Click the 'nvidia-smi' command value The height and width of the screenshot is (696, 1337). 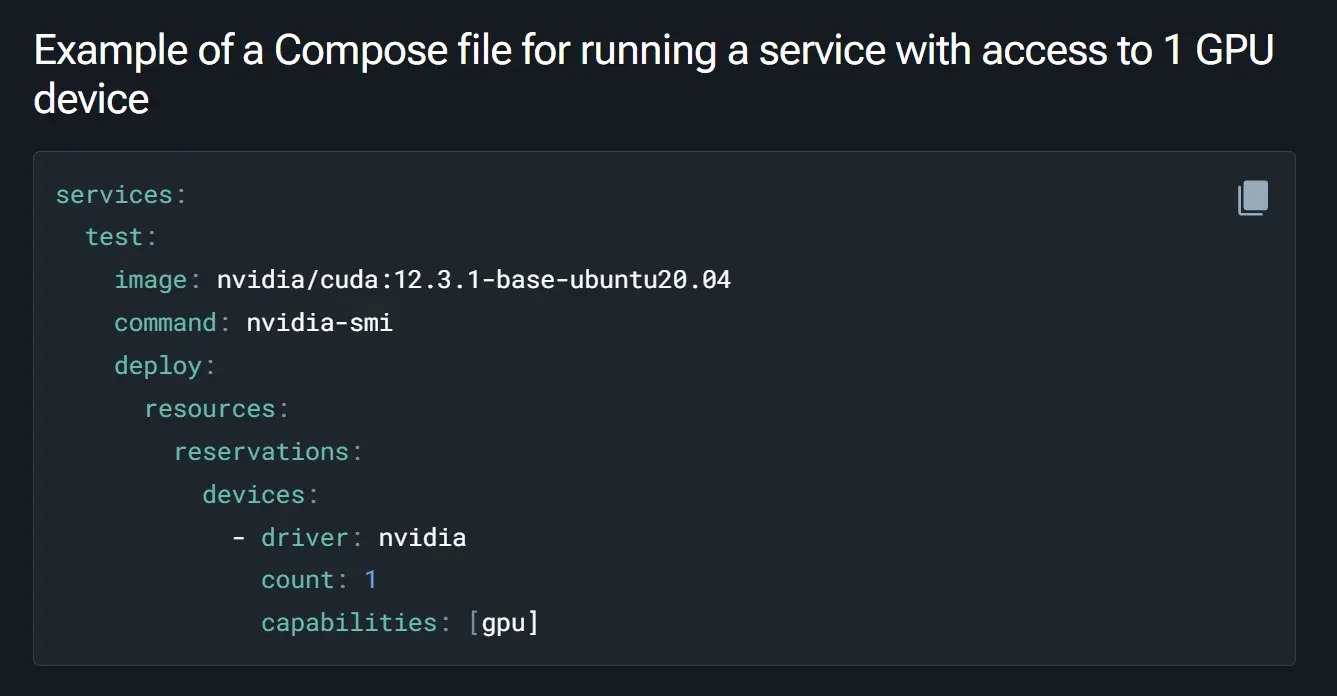coord(319,323)
